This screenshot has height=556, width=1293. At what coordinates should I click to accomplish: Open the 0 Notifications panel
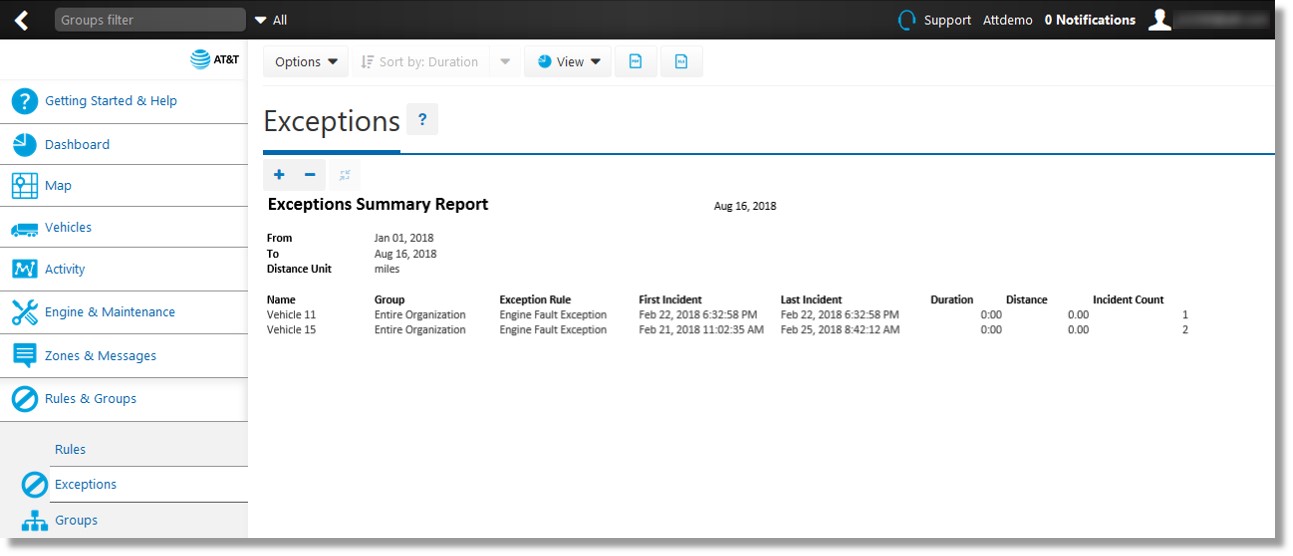[1090, 20]
